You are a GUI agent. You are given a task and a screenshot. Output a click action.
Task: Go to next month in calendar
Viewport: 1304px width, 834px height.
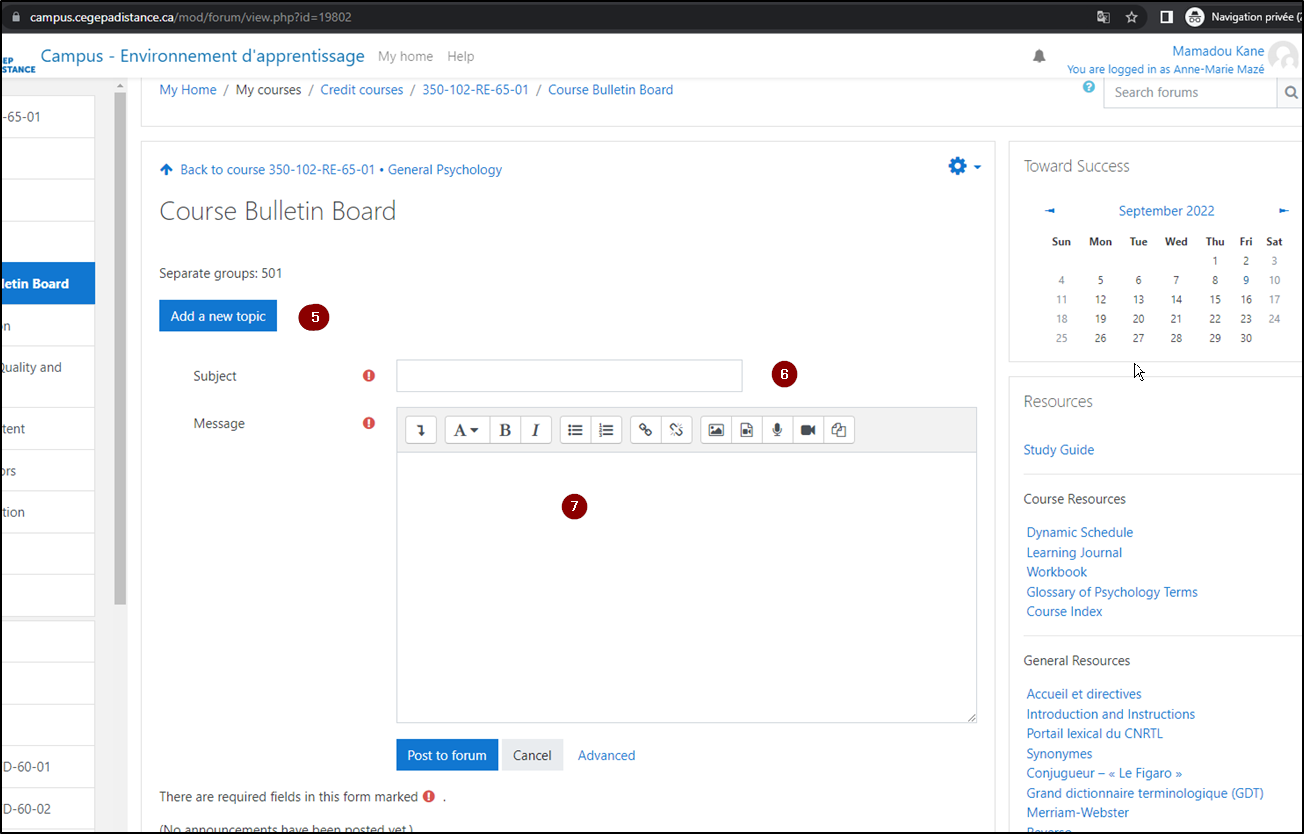pos(1284,211)
